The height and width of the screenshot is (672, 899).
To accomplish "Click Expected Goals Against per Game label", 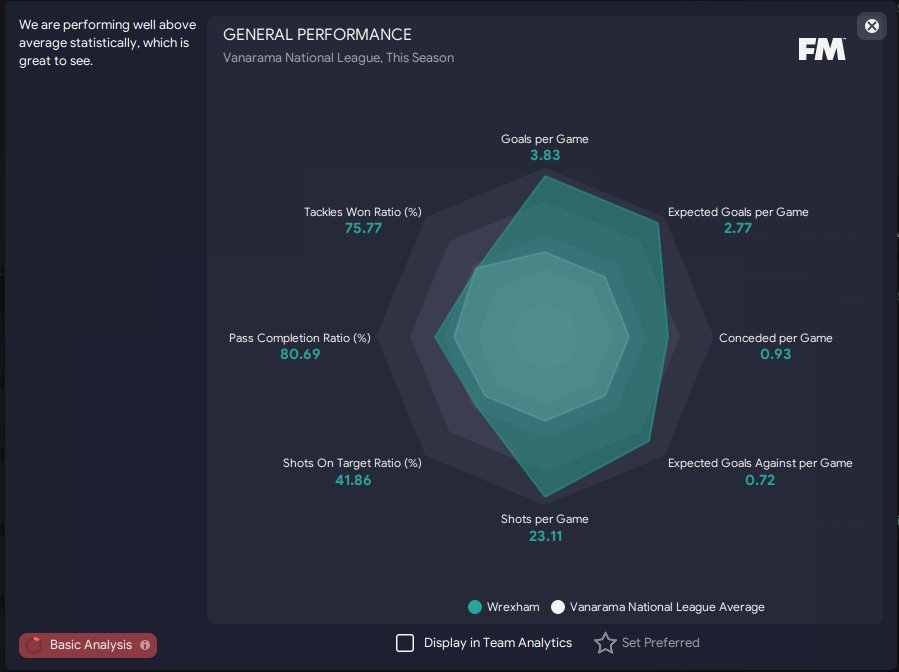I will pyautogui.click(x=760, y=463).
